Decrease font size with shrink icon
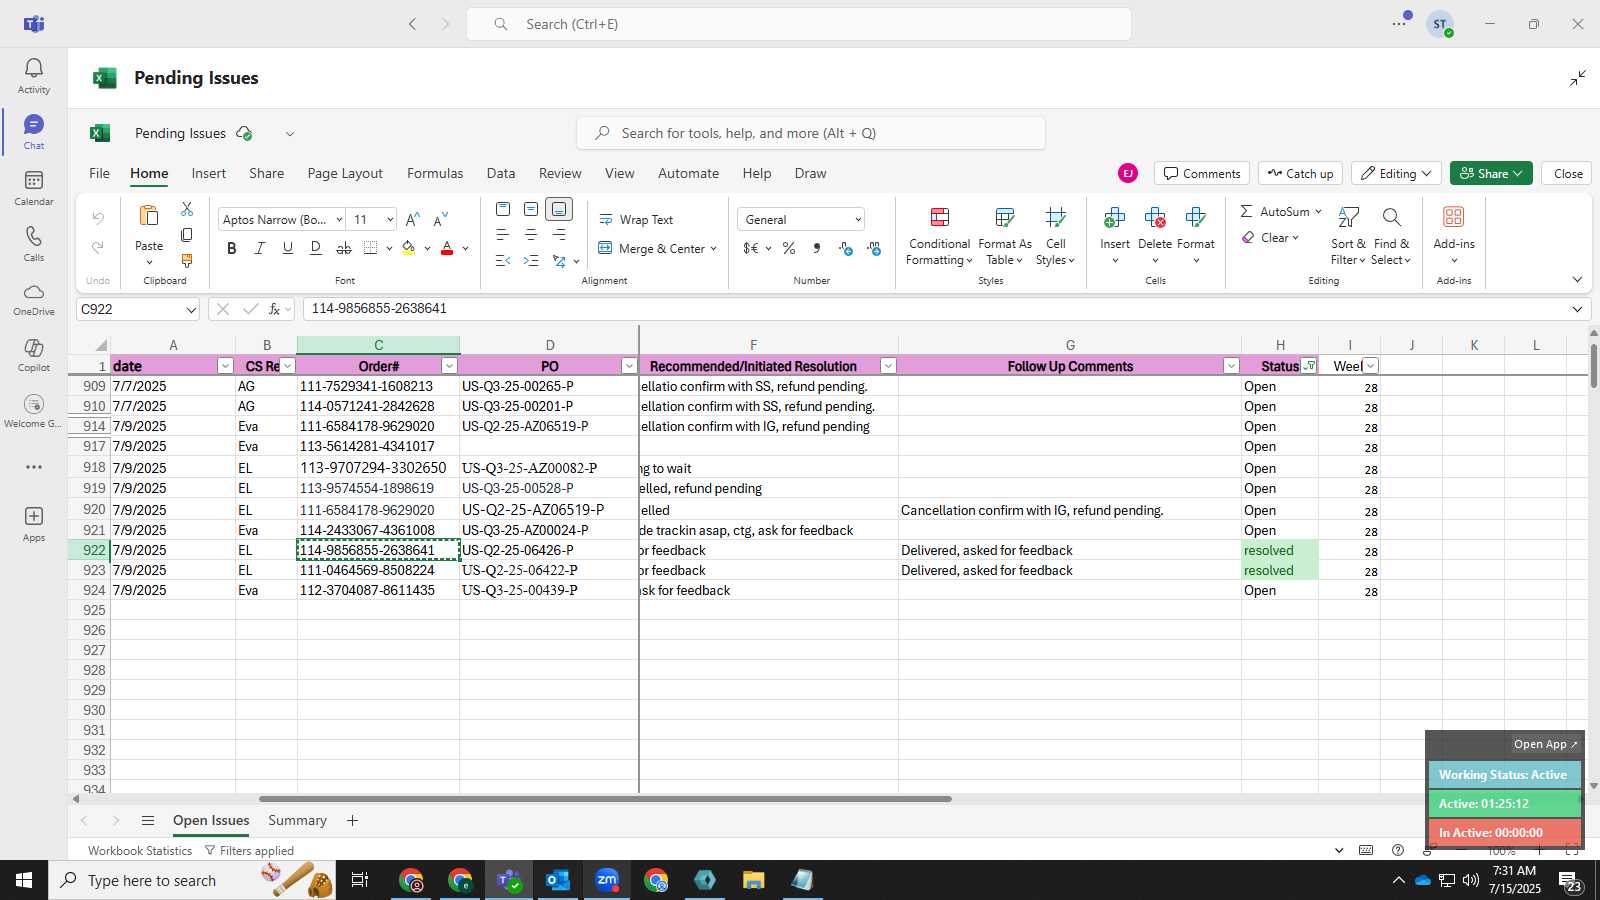Screen dimensions: 1600x900 click(441, 219)
